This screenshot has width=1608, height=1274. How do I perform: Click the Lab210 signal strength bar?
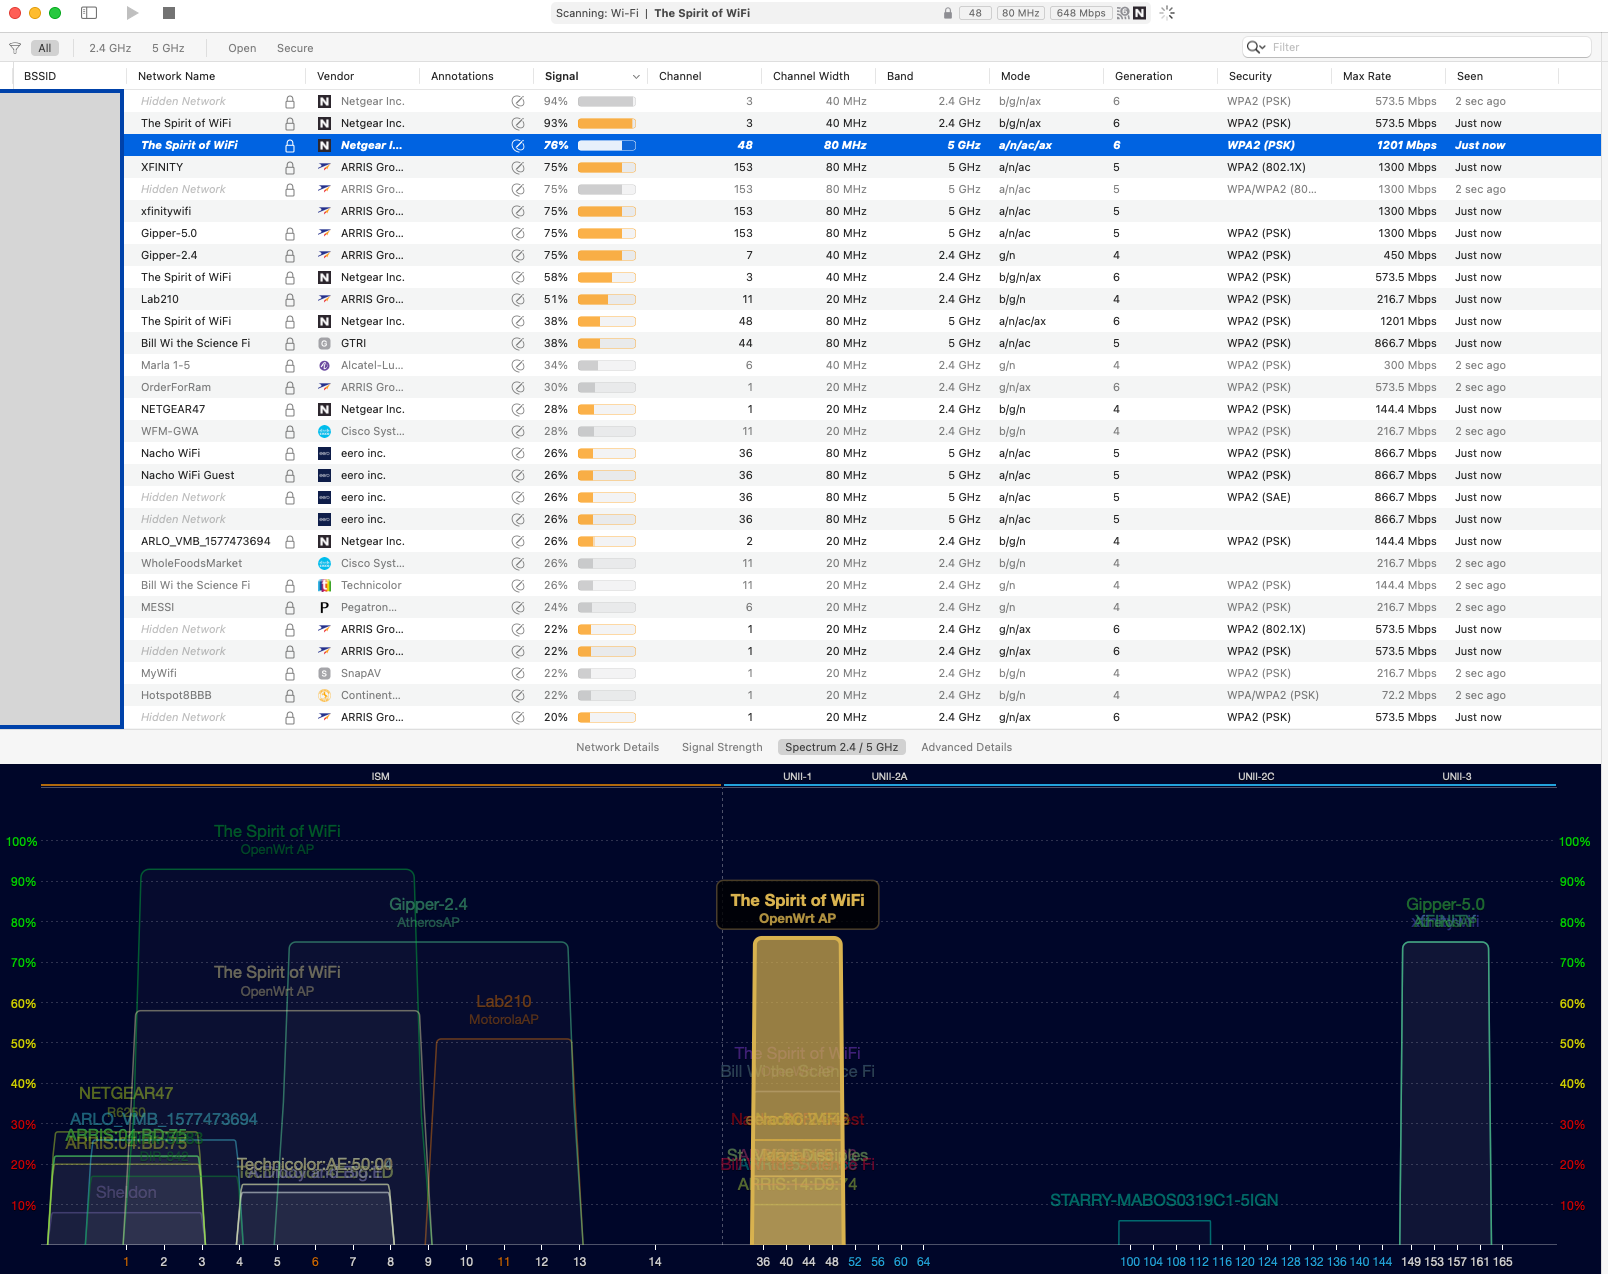(606, 300)
